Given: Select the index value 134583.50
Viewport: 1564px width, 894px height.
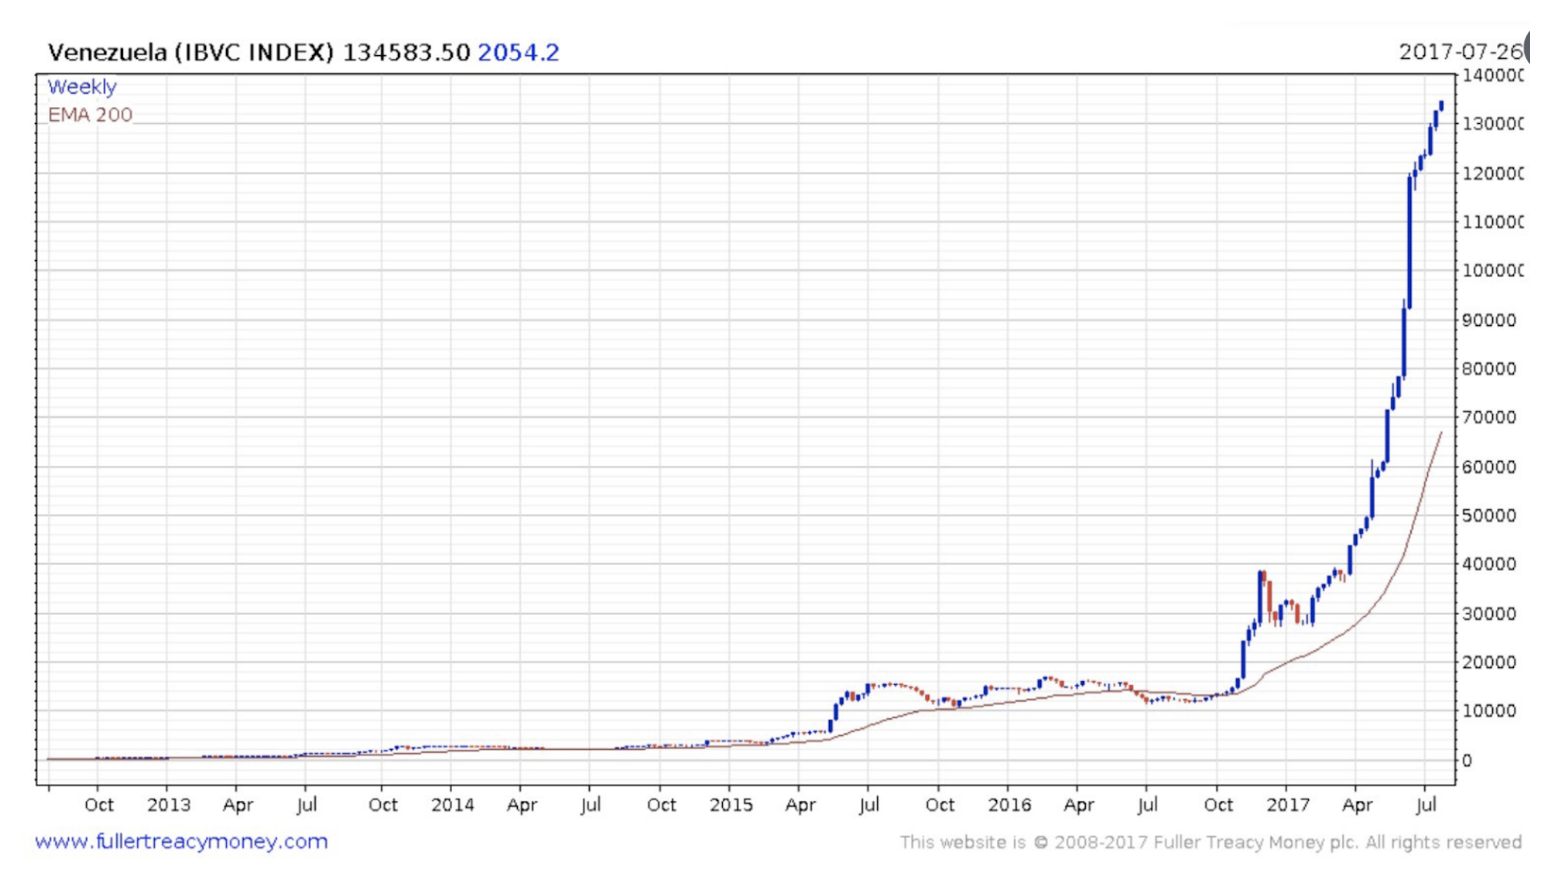Looking at the screenshot, I should point(406,52).
